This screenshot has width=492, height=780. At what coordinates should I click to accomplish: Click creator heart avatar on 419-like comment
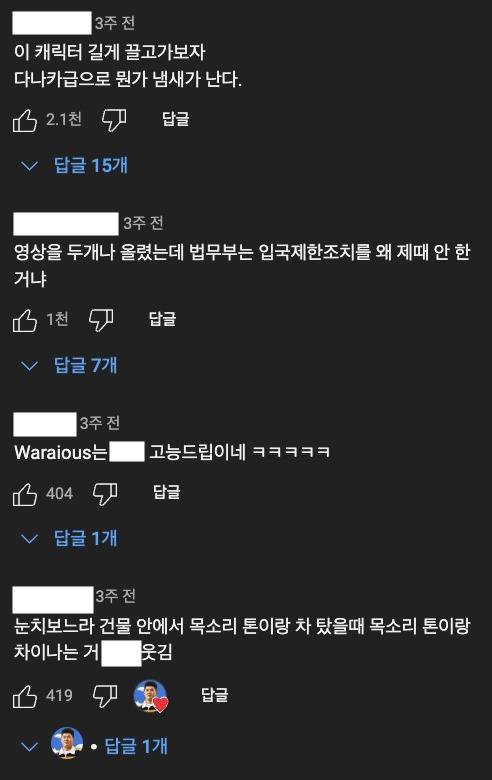pos(151,695)
